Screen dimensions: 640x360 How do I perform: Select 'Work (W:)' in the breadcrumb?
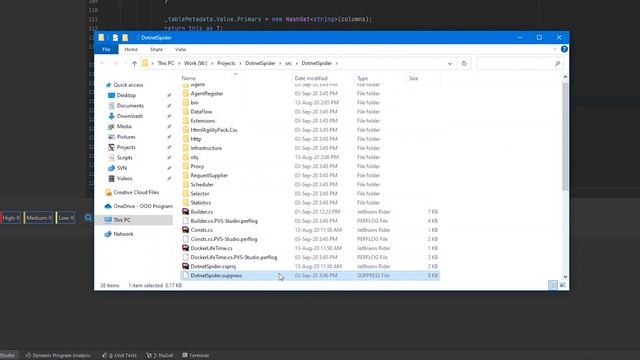pyautogui.click(x=196, y=63)
